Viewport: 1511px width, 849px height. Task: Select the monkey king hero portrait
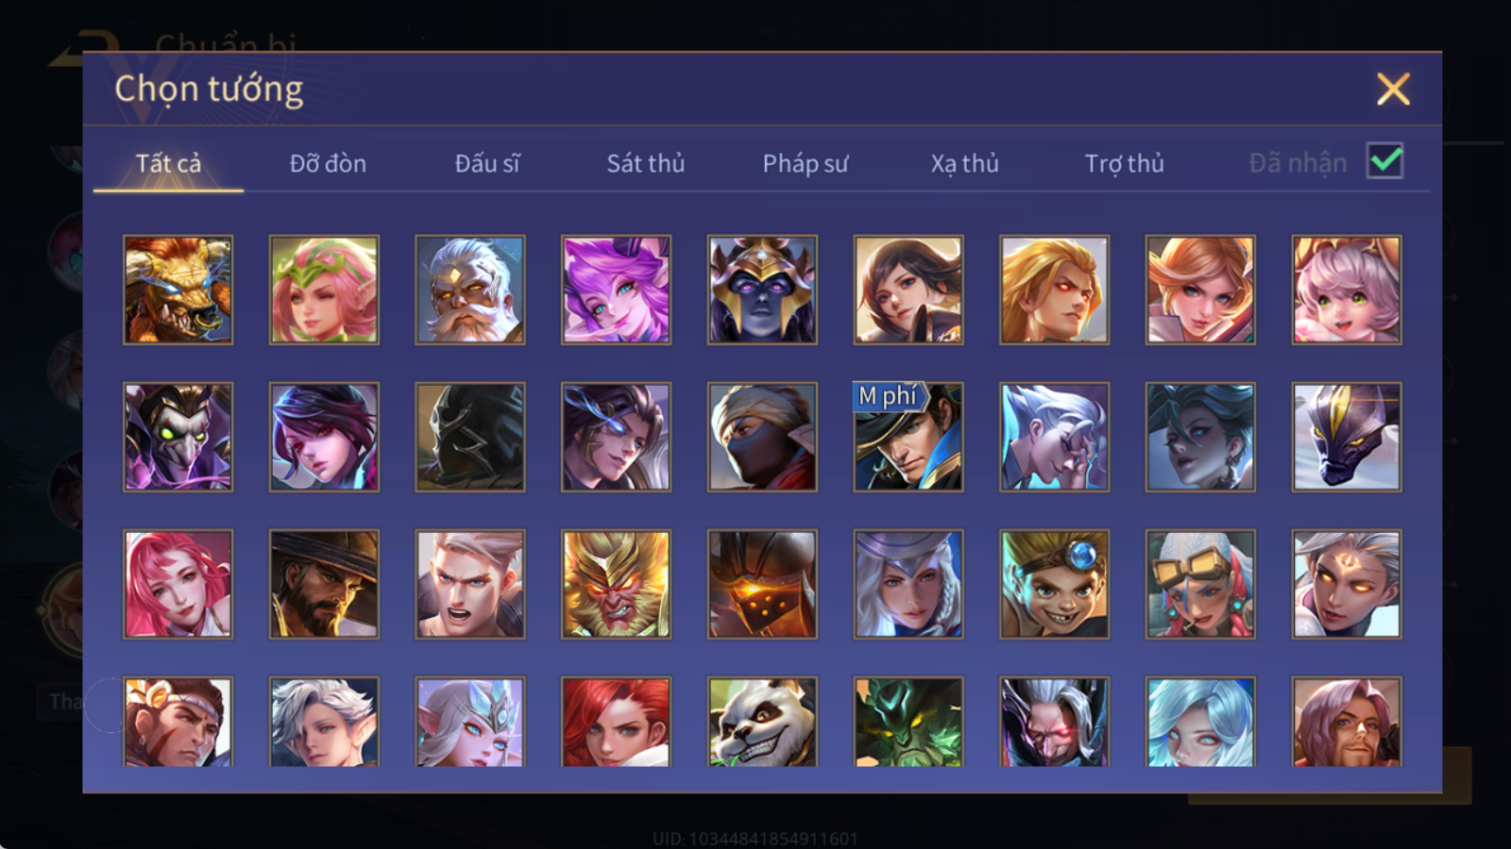tap(616, 584)
